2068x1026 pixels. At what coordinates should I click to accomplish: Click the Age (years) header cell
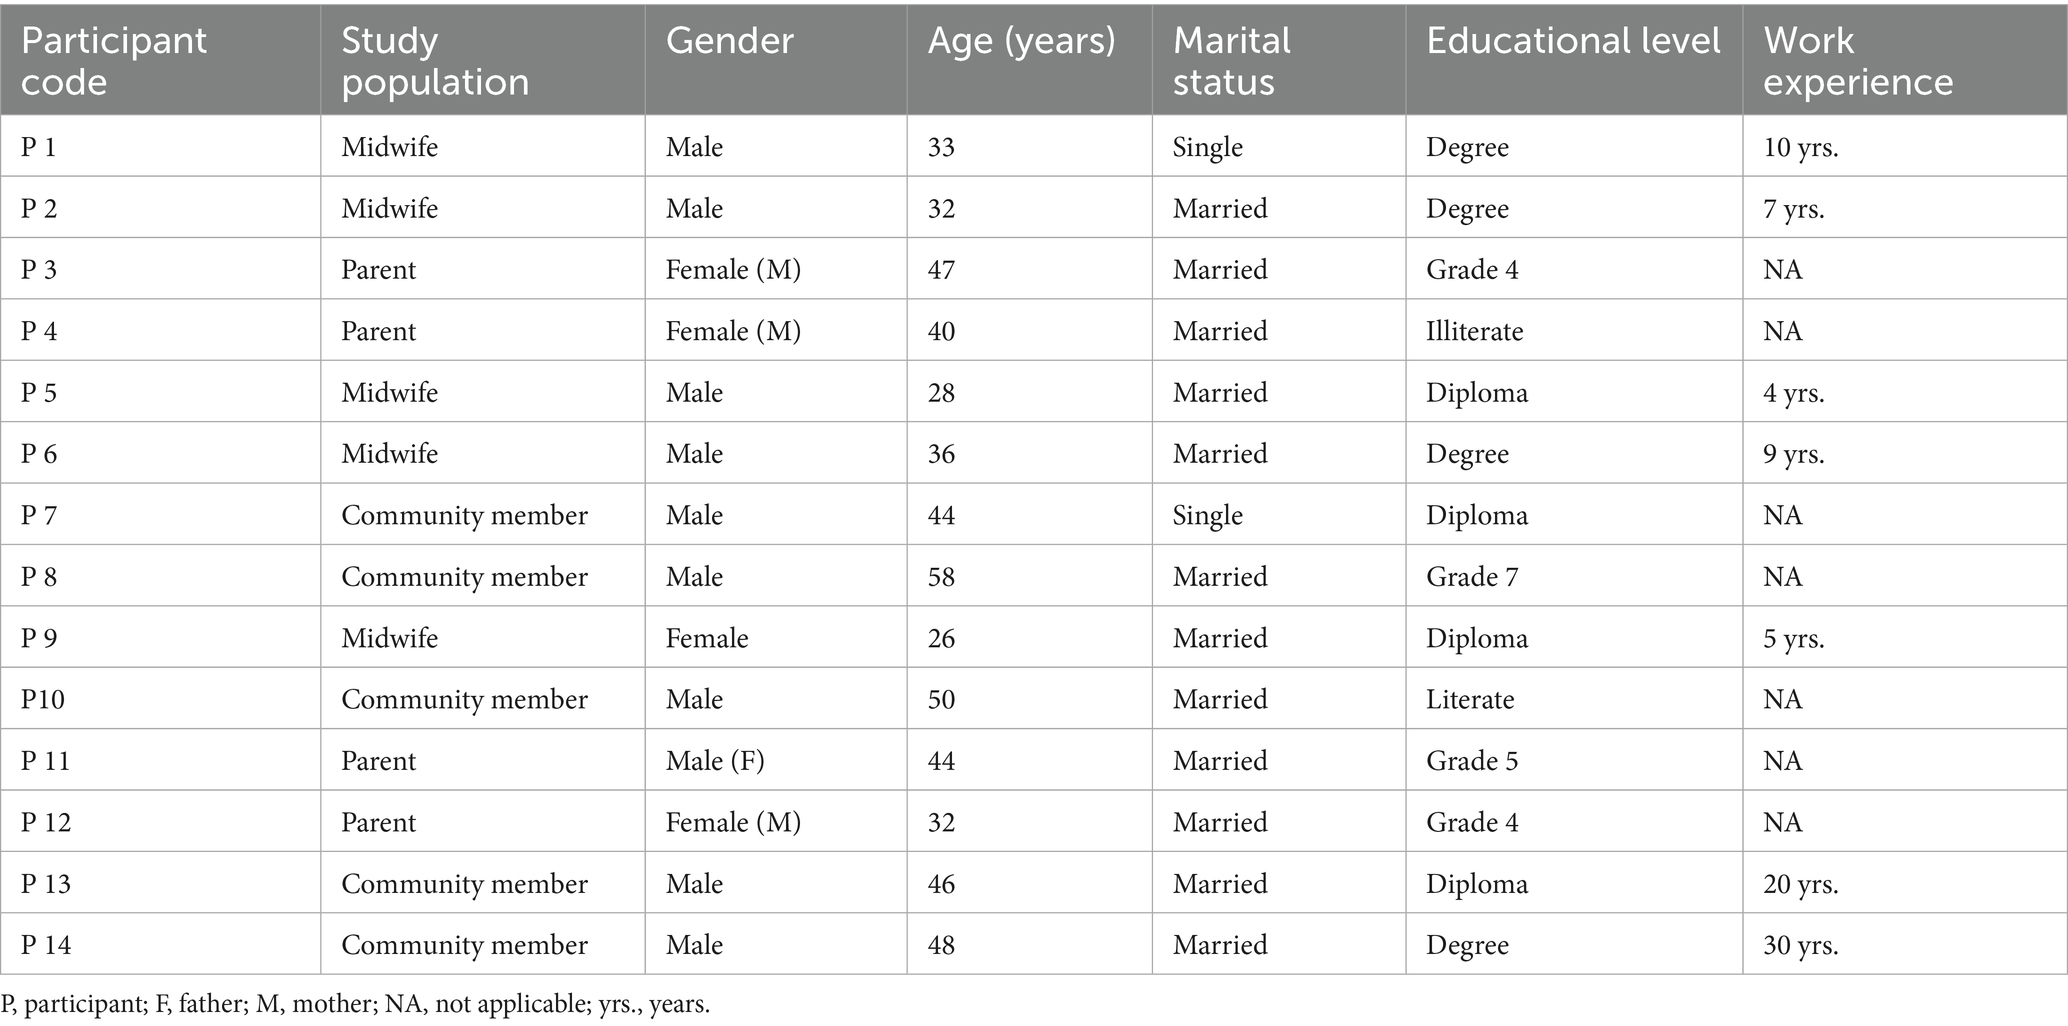click(1030, 60)
